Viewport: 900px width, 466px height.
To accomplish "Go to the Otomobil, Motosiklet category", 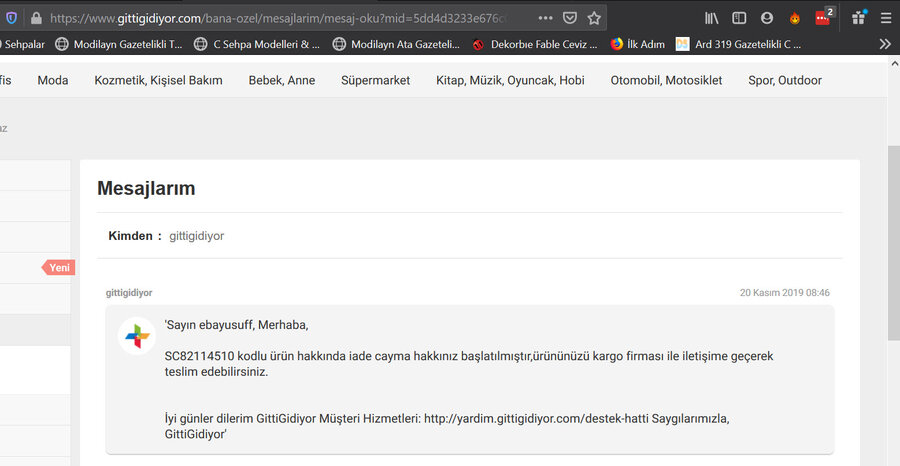I will click(x=666, y=80).
